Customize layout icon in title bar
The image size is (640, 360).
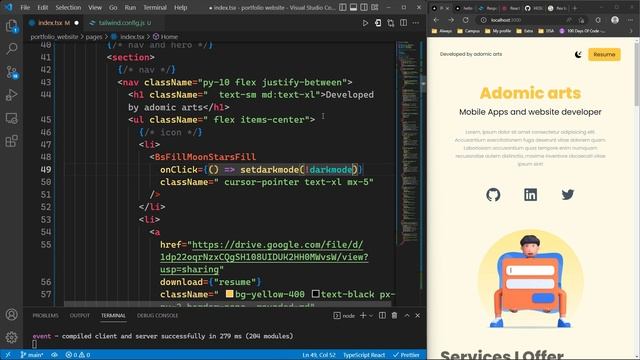(x=375, y=7)
